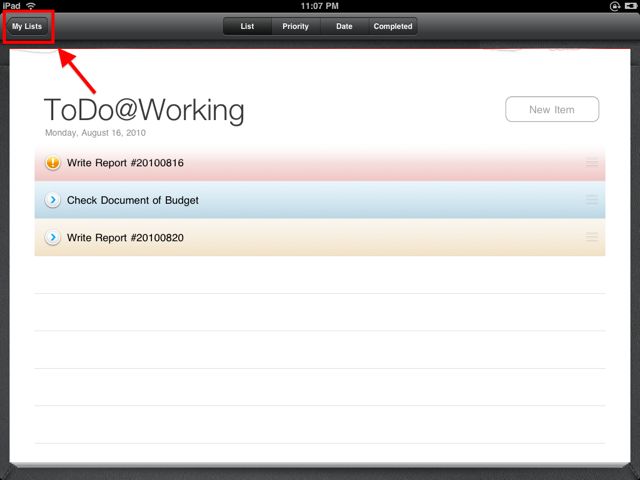Image resolution: width=640 pixels, height=480 pixels.
Task: Select the Write Report #20100816 task text
Action: 125,163
